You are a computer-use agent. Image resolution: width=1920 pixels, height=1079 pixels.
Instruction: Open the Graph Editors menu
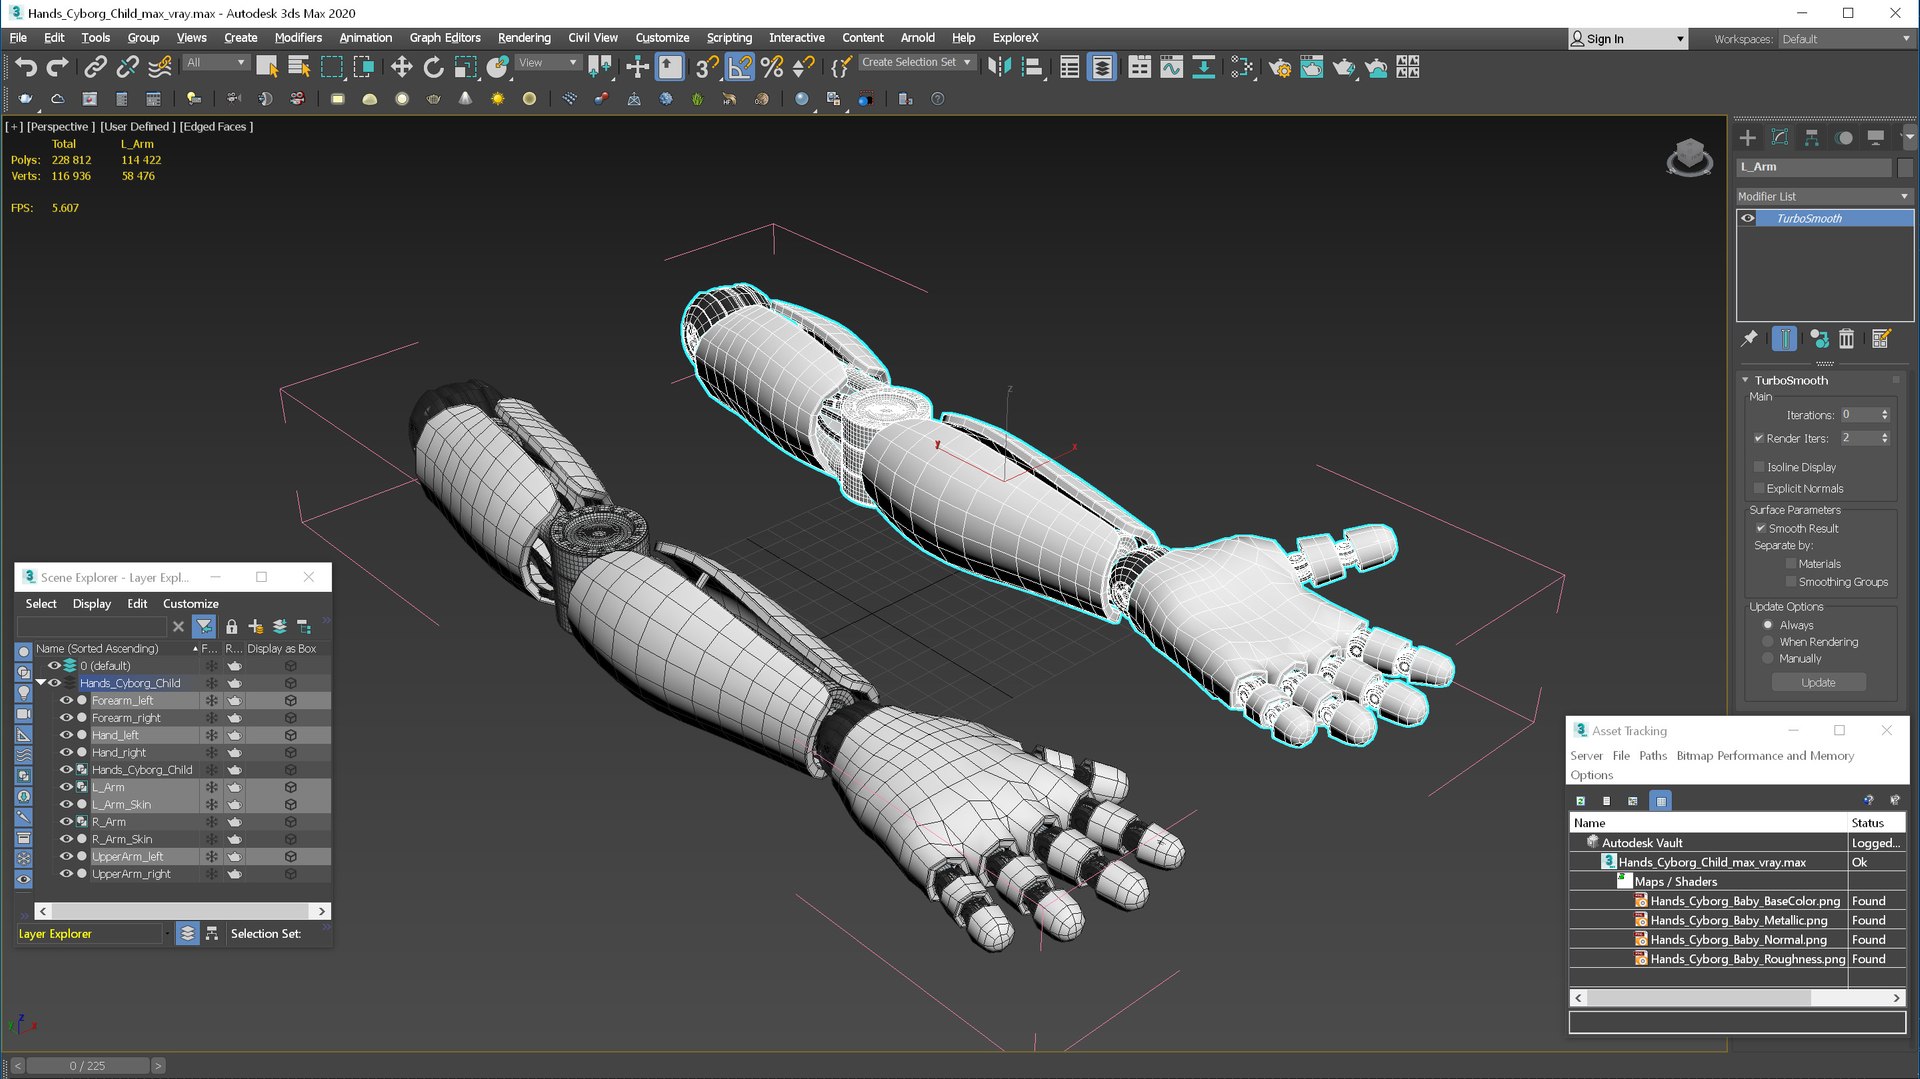[445, 37]
